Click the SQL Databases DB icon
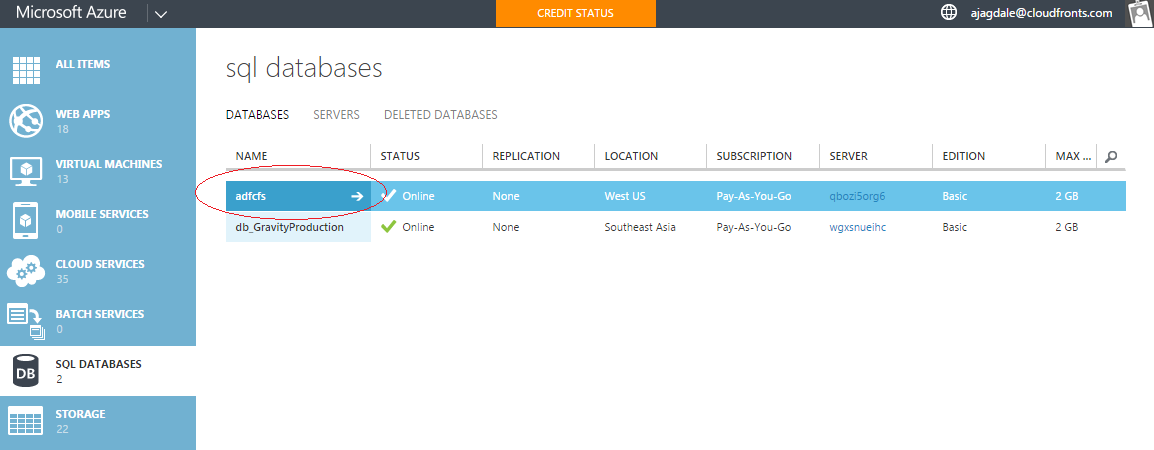The image size is (1154, 450). point(26,371)
